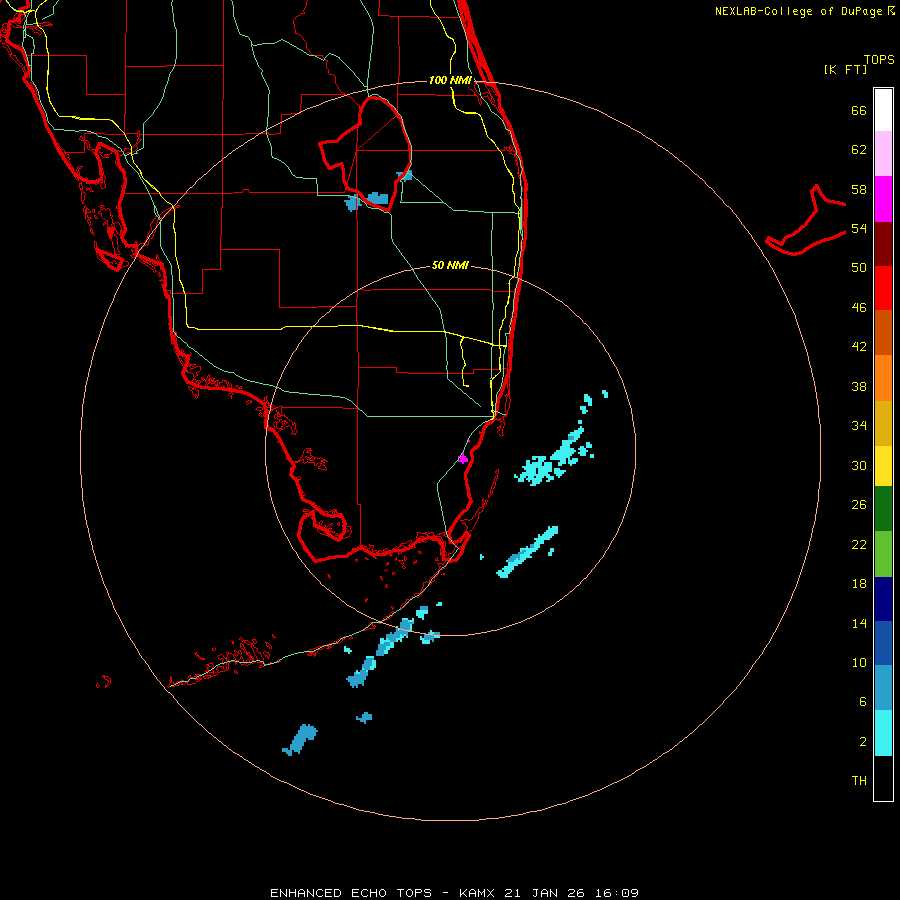
Task: Click the light green 26 kft legend band
Action: [883, 554]
